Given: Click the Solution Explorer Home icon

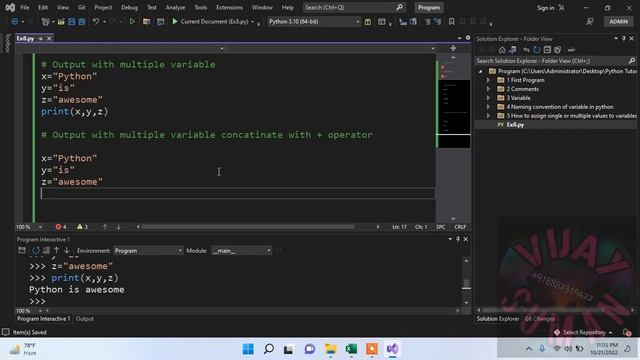Looking at the screenshot, I should 502,50.
